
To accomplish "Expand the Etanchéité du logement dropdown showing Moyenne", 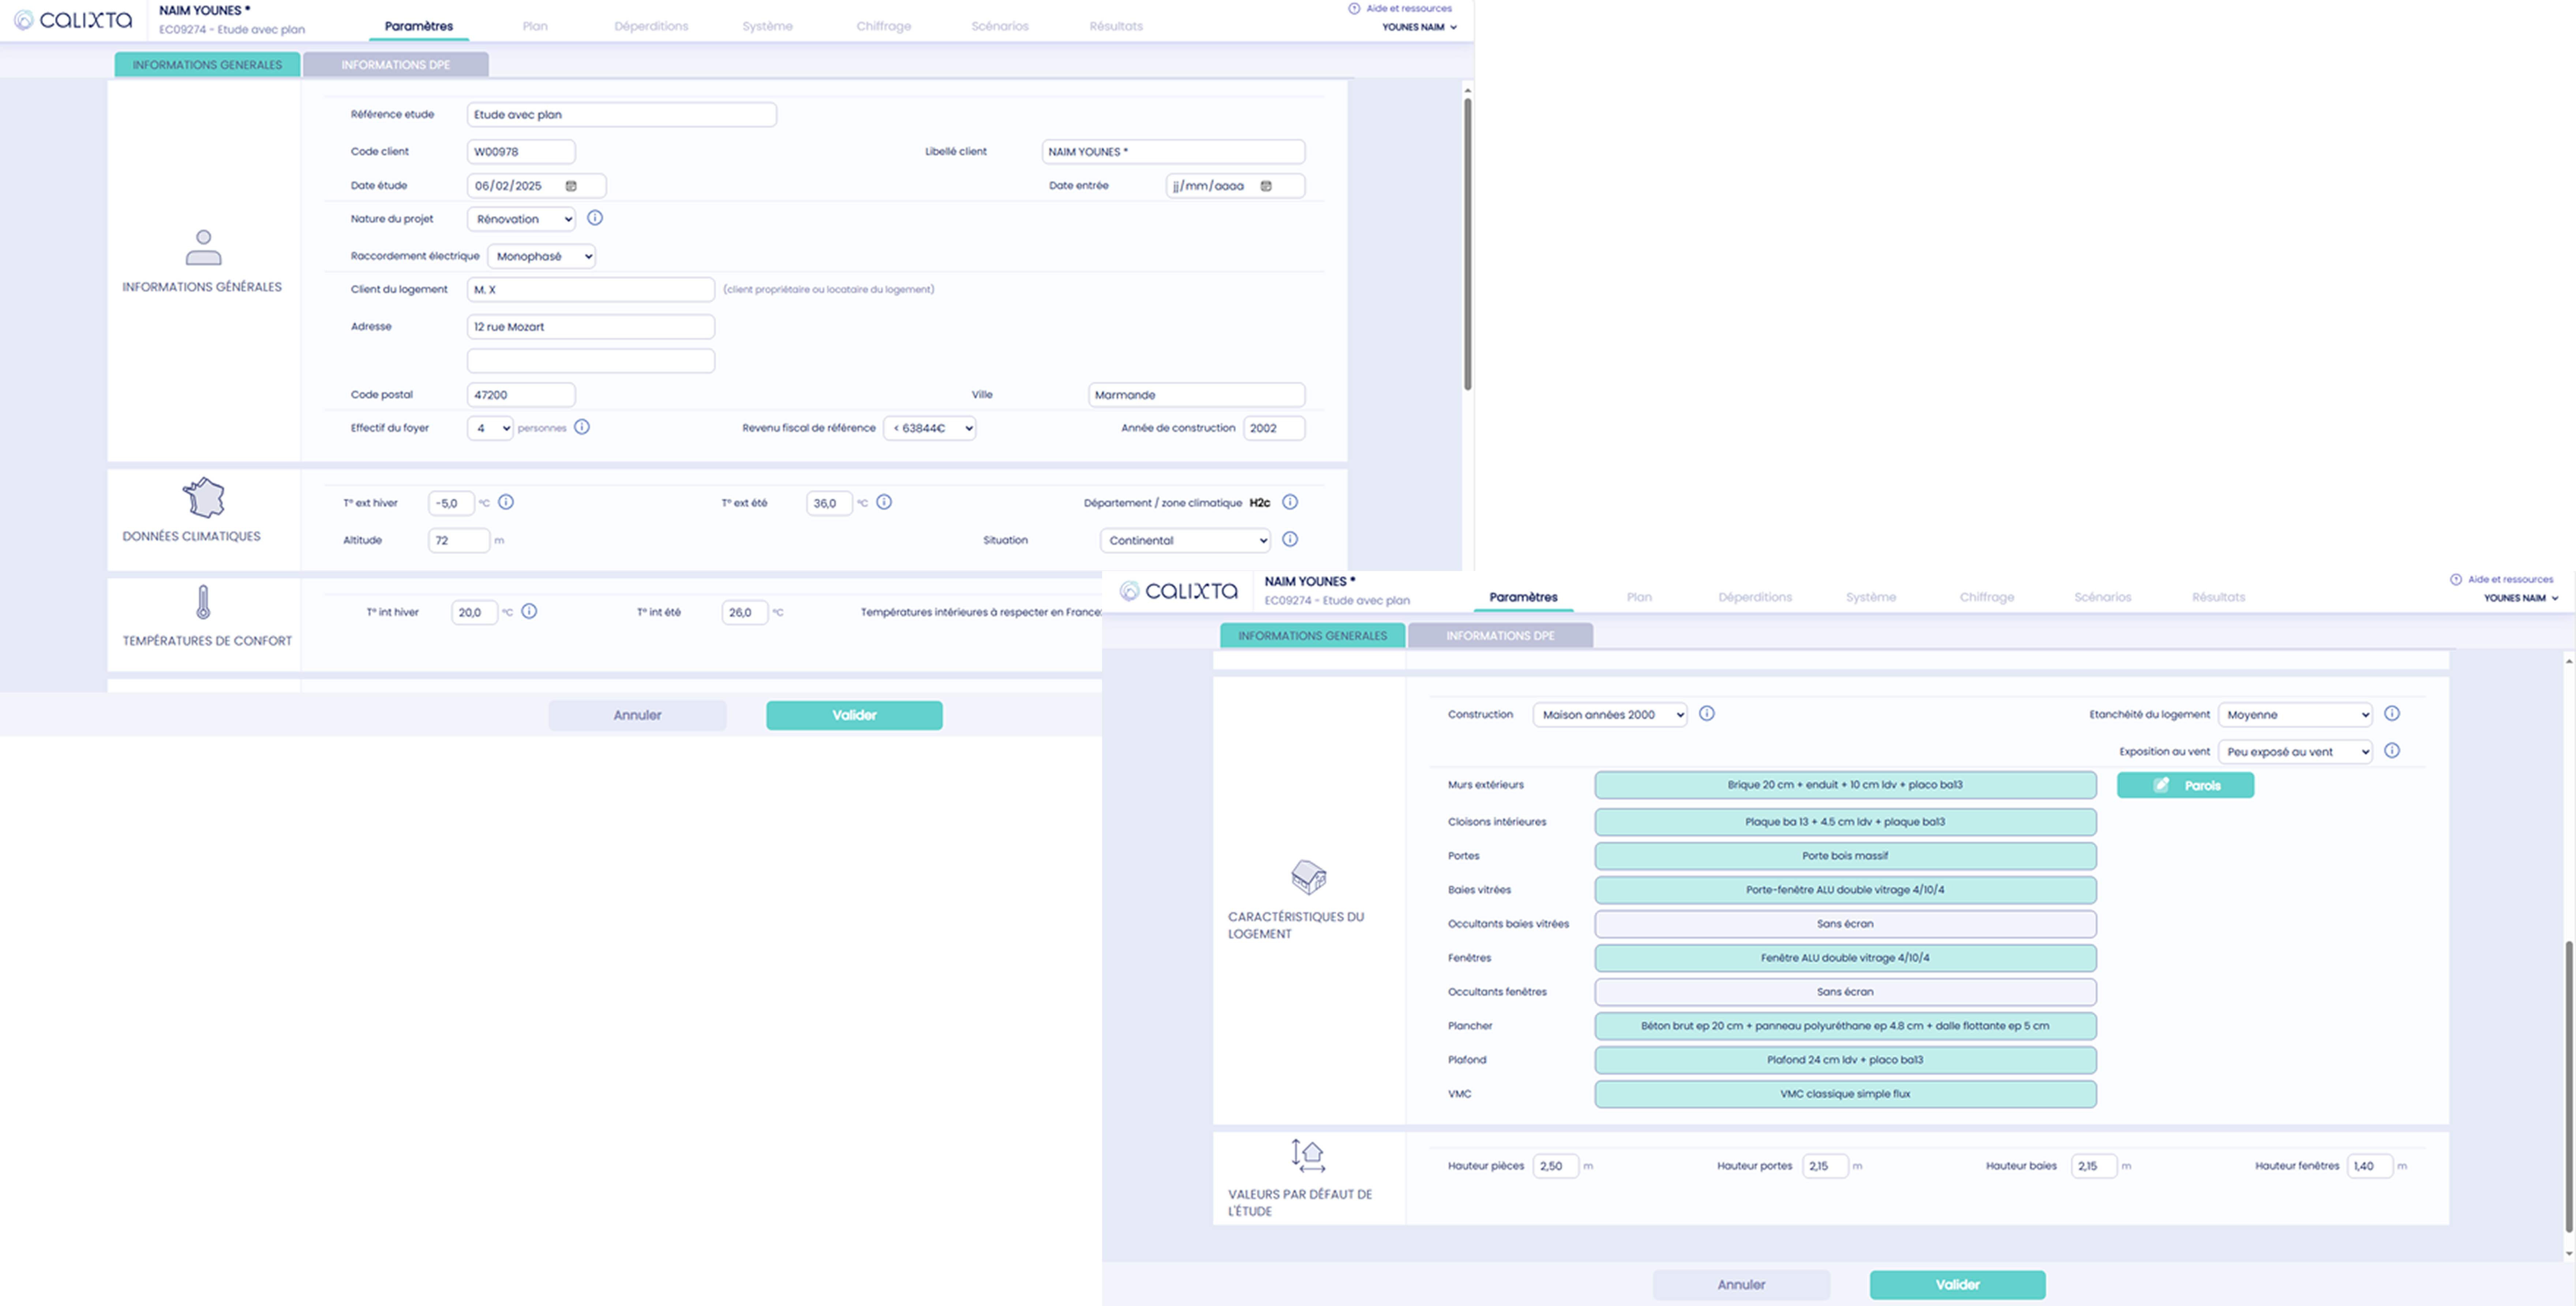I will (2295, 715).
